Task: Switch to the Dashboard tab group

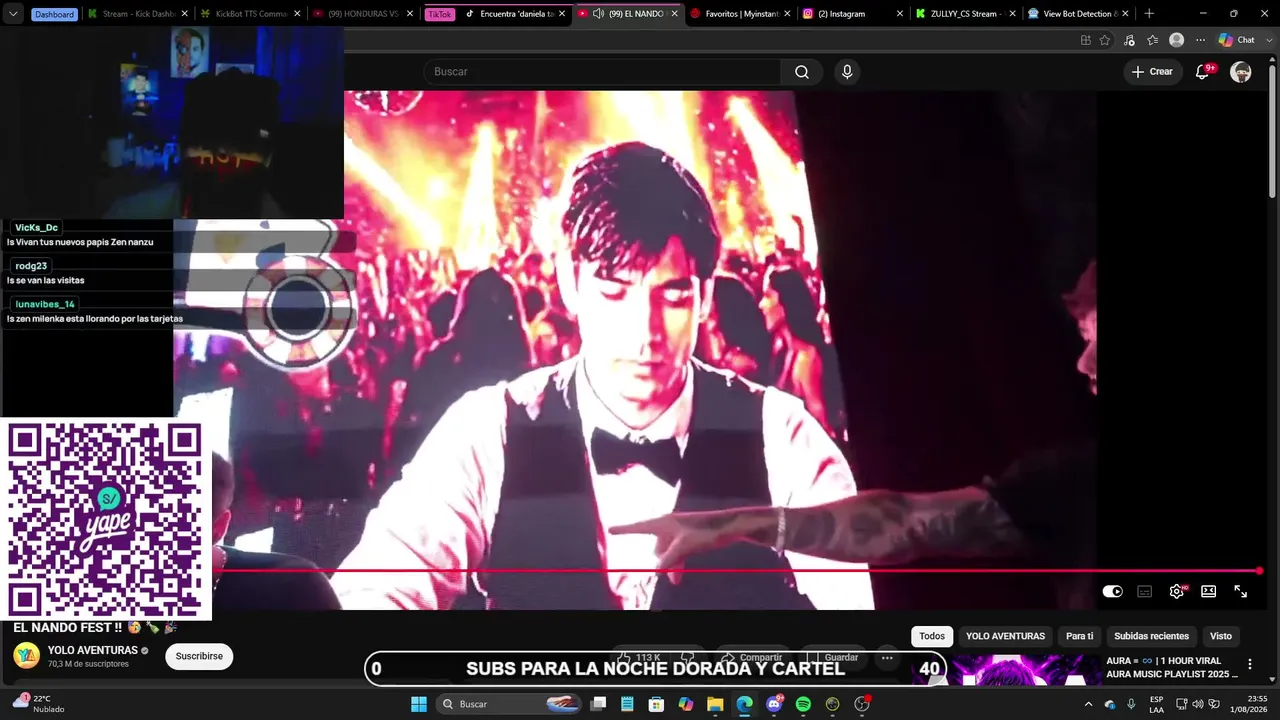Action: (54, 14)
